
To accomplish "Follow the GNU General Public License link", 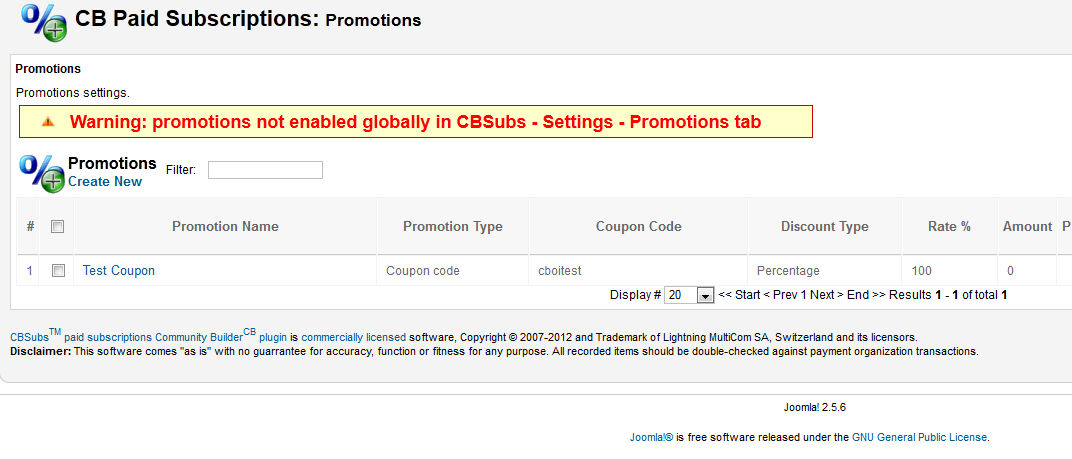I will [x=920, y=437].
